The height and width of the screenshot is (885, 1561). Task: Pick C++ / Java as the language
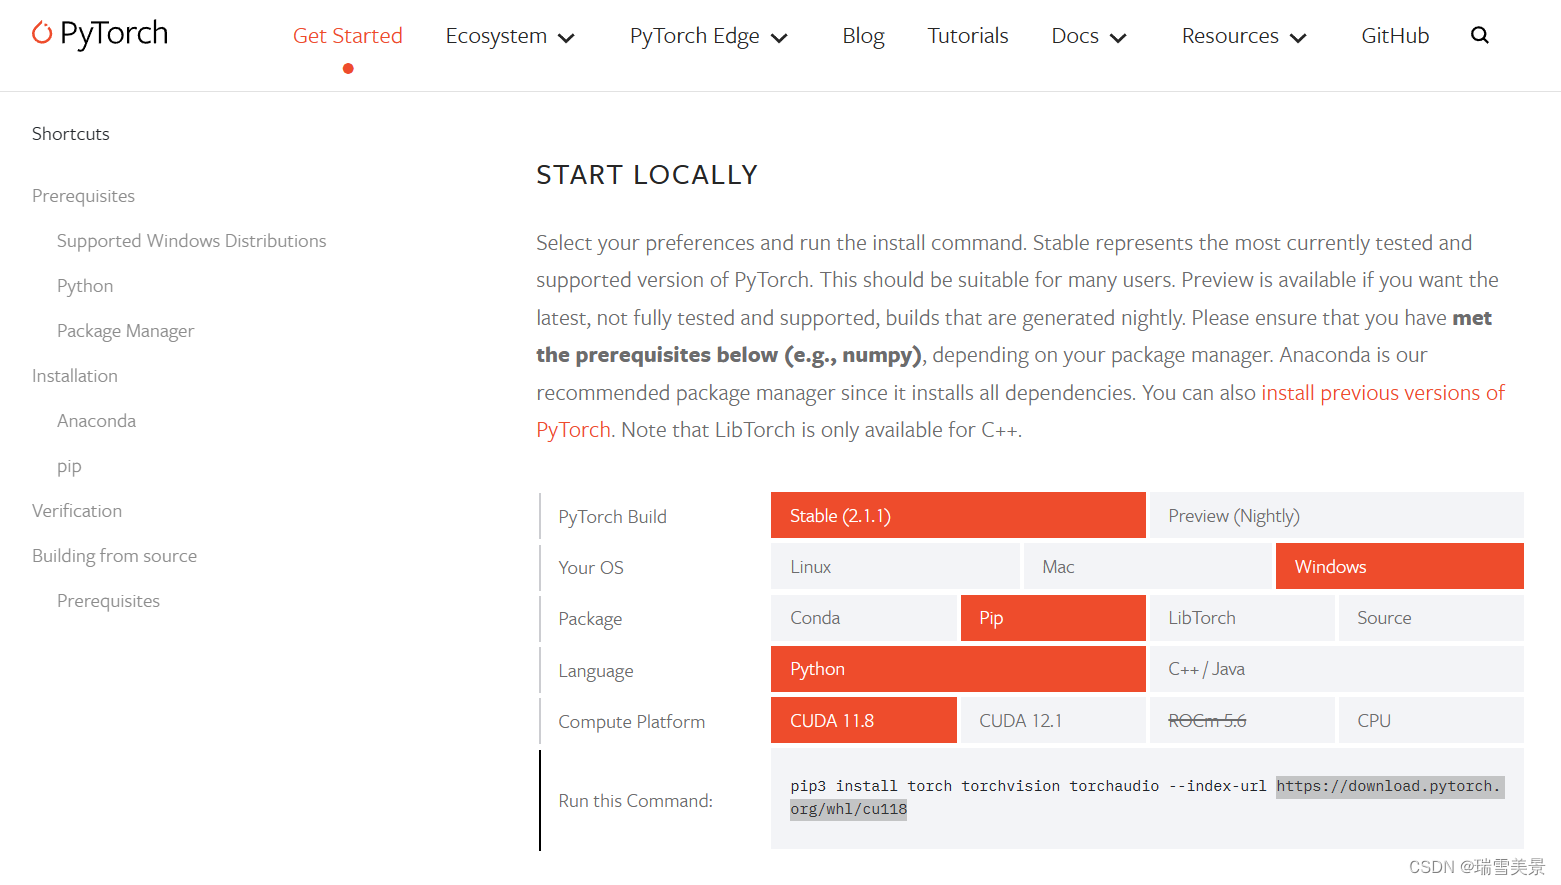click(x=1336, y=669)
